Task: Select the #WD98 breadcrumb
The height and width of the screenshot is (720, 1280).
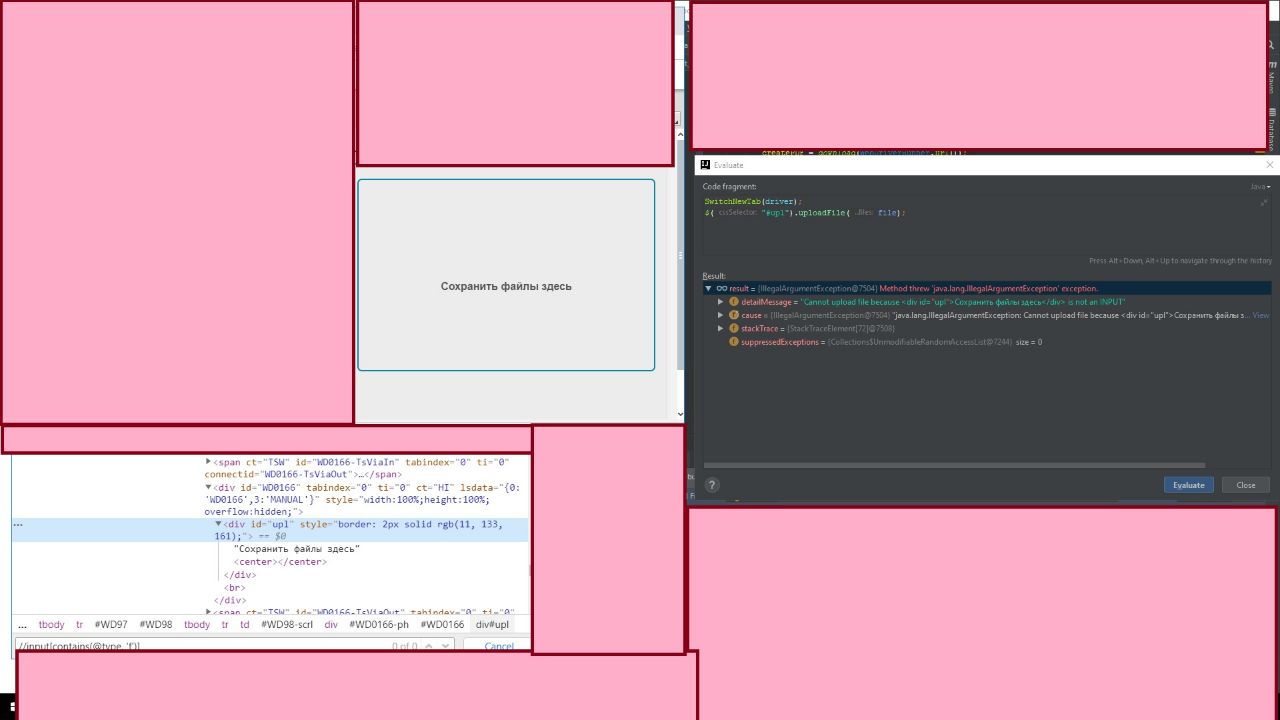Action: click(155, 625)
